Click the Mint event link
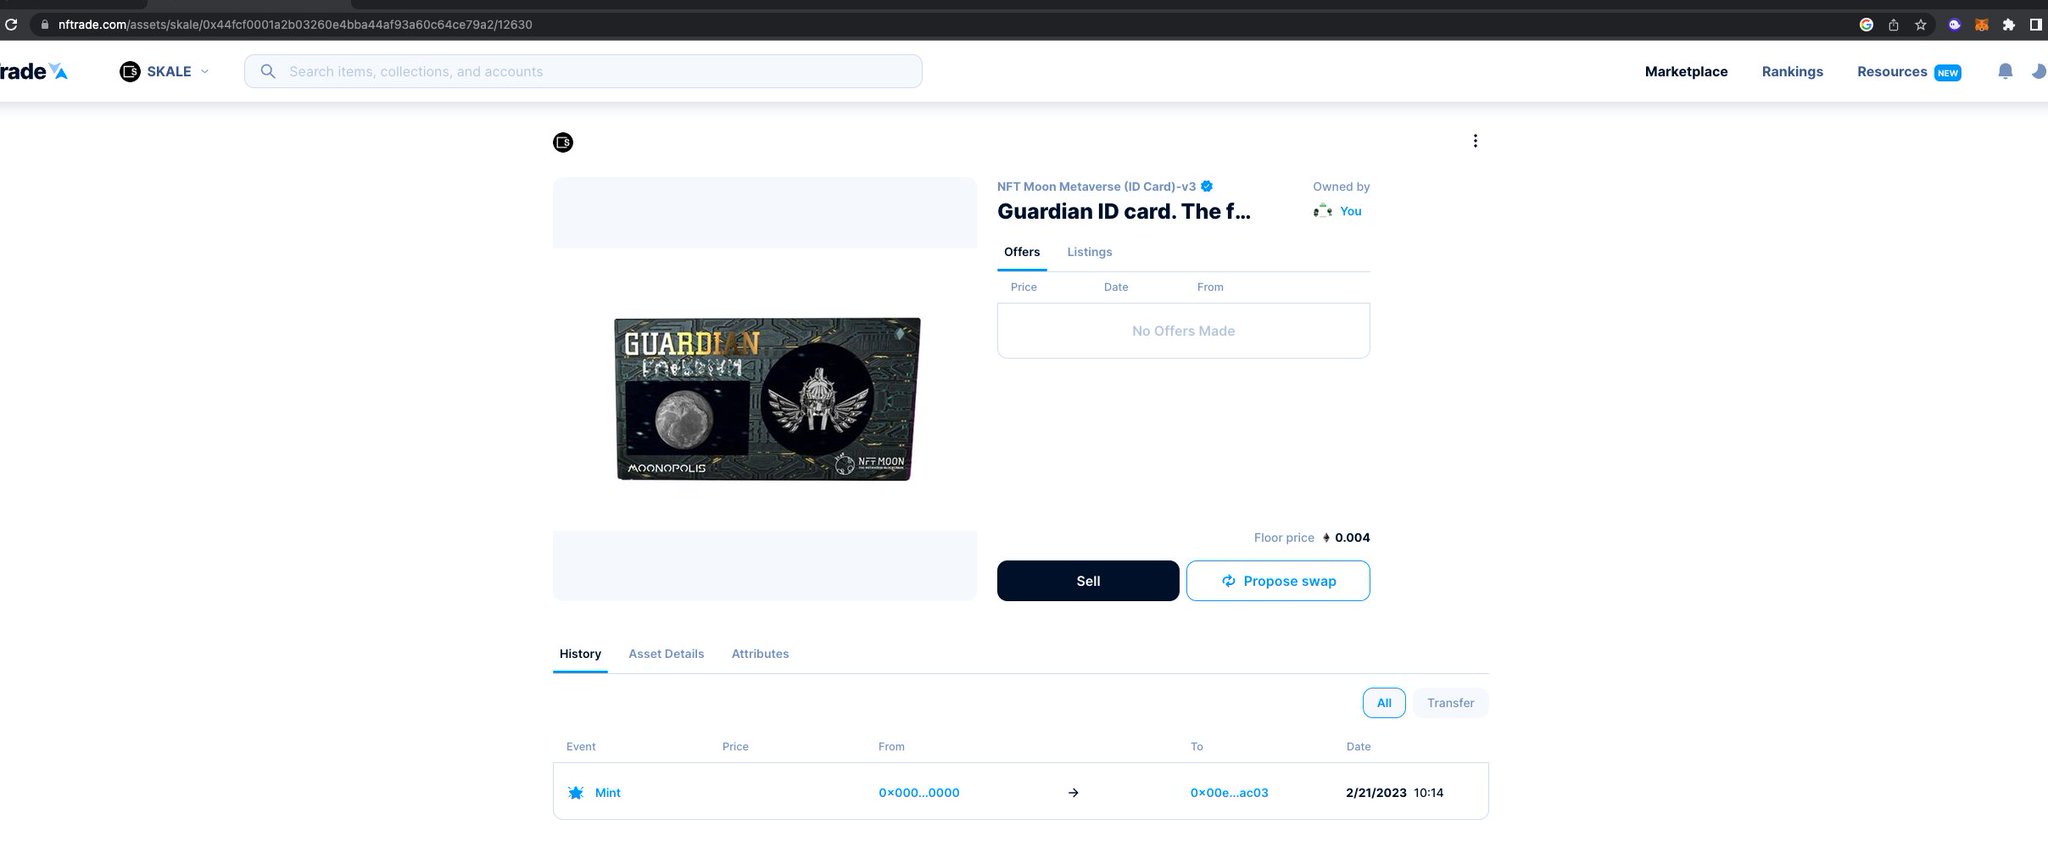The image size is (2048, 864). point(608,792)
